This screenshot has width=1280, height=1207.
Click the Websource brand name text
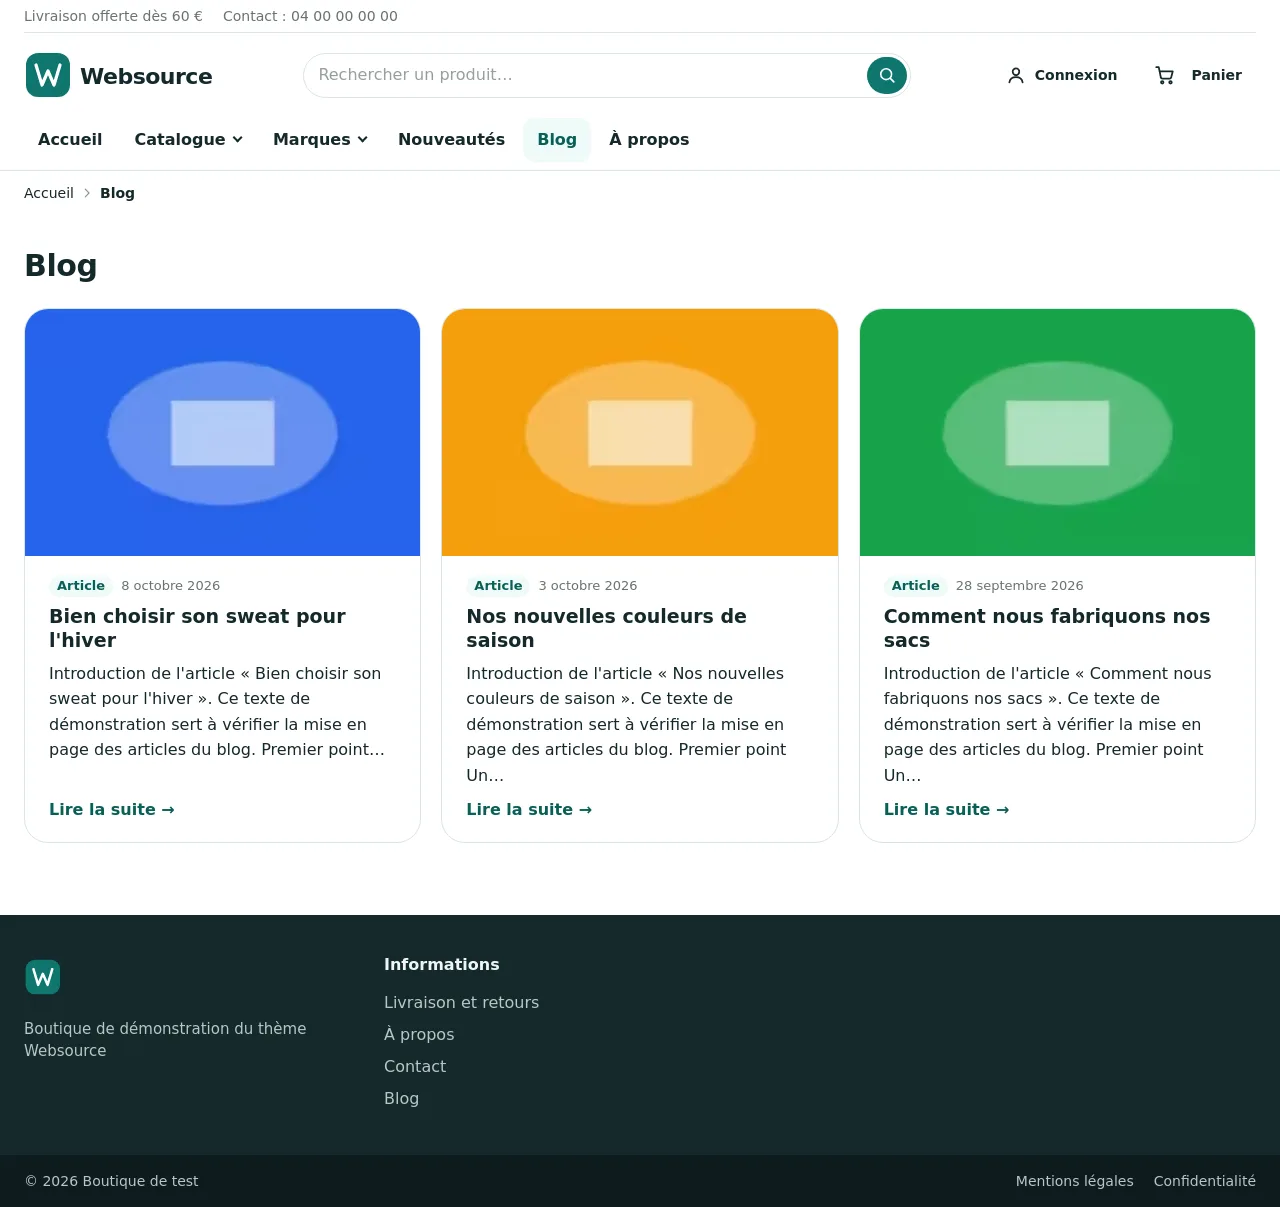(146, 76)
